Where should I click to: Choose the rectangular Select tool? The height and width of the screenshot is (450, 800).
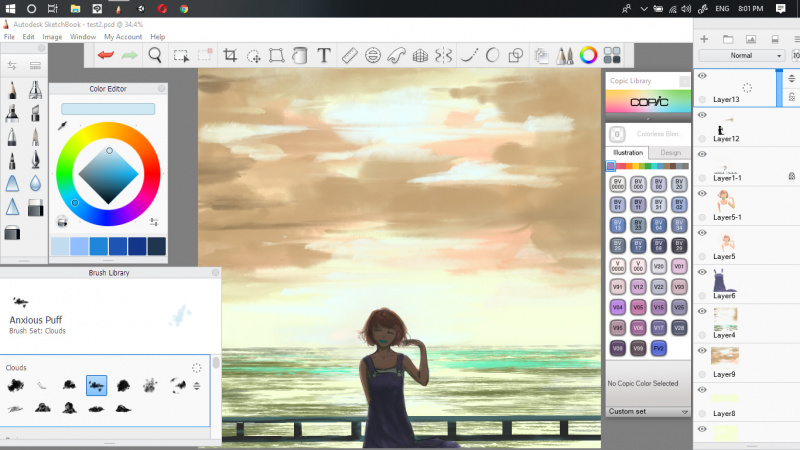(181, 55)
